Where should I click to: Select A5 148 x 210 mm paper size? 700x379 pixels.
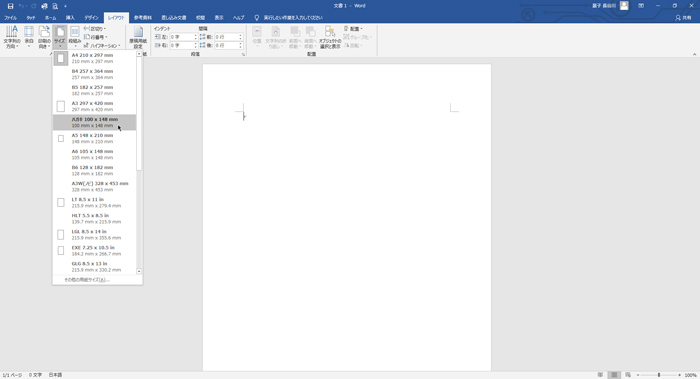tap(94, 138)
